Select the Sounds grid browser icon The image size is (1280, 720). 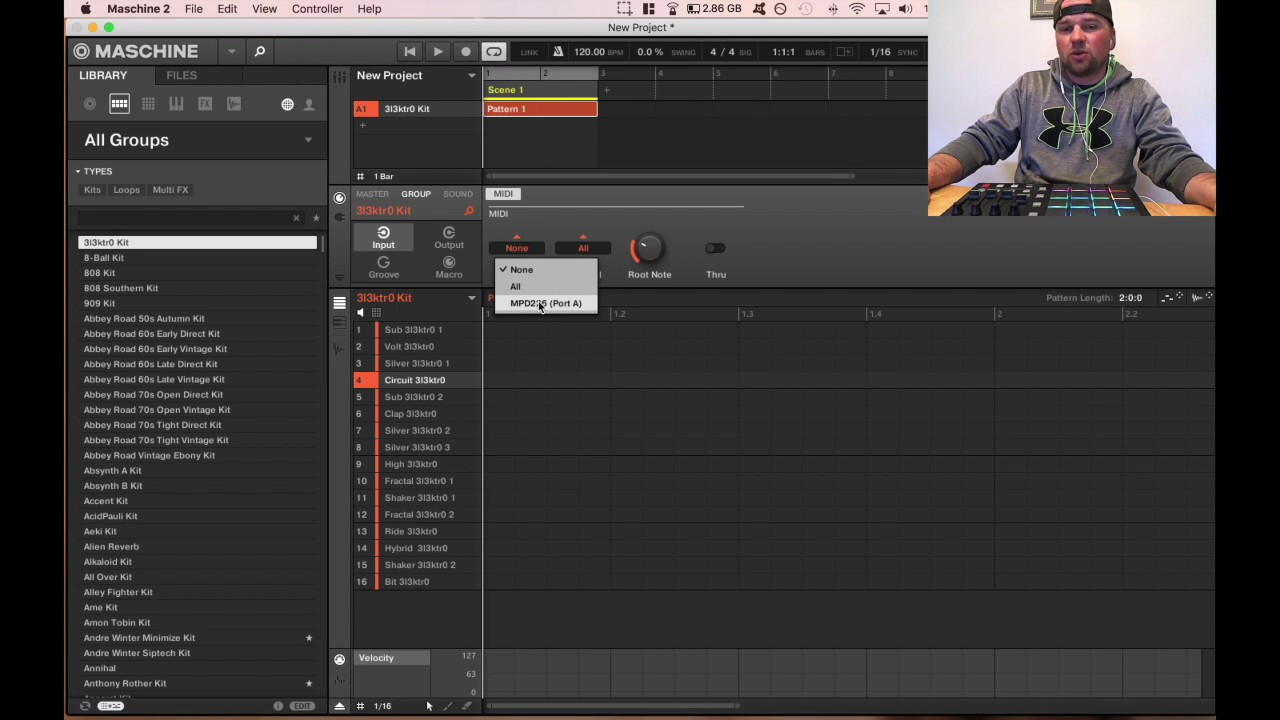pos(148,104)
